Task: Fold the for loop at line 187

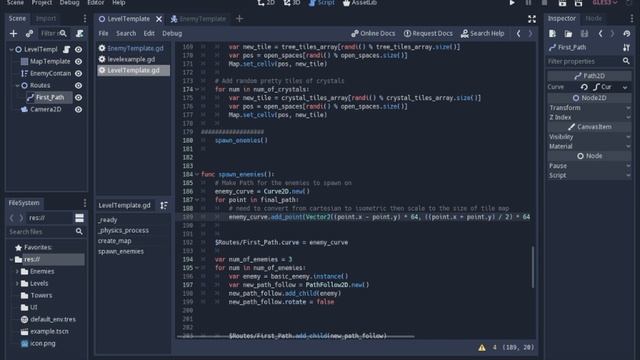Action: 197,200
